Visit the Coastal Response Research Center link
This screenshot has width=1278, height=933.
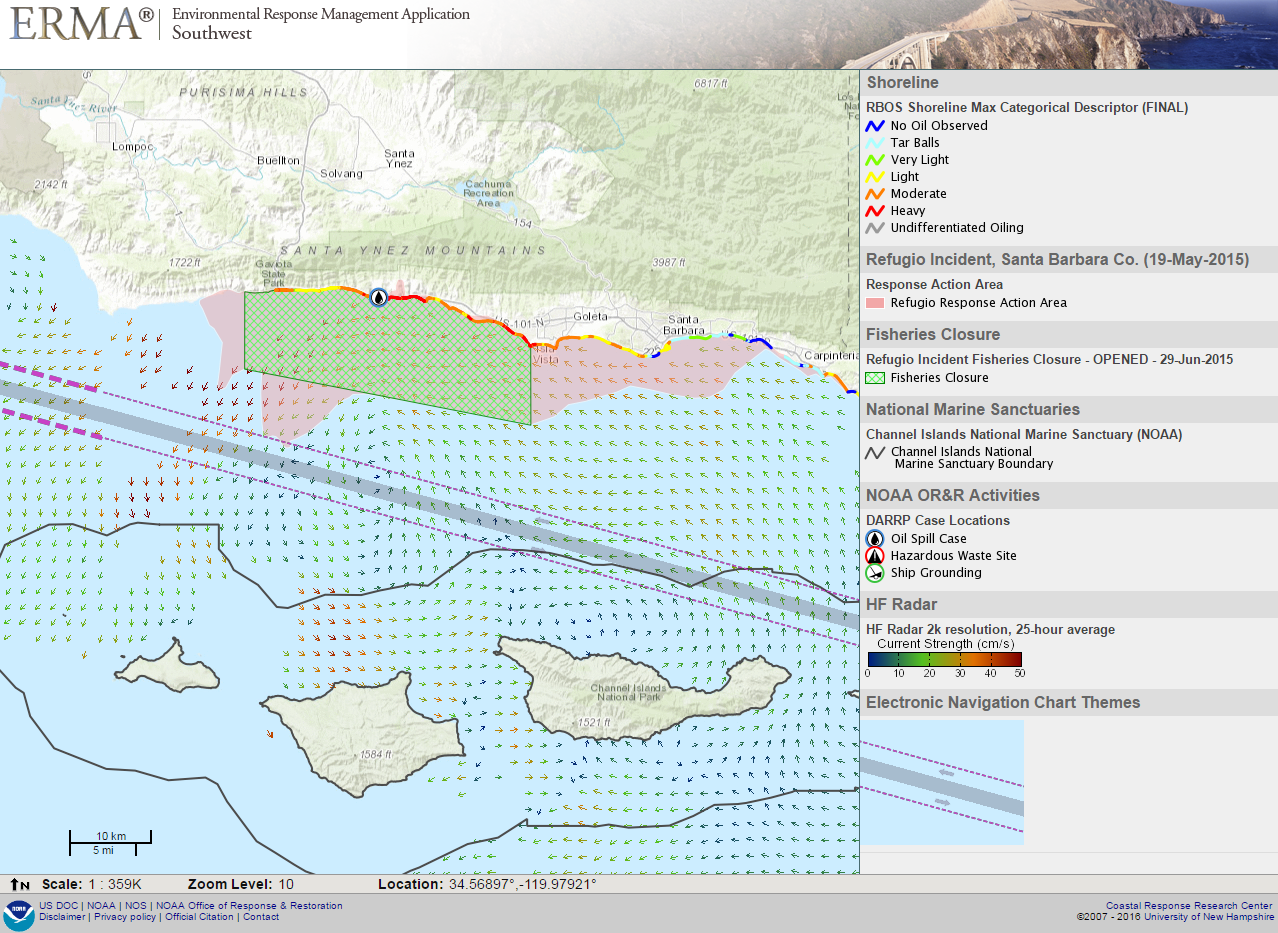pyautogui.click(x=1189, y=905)
